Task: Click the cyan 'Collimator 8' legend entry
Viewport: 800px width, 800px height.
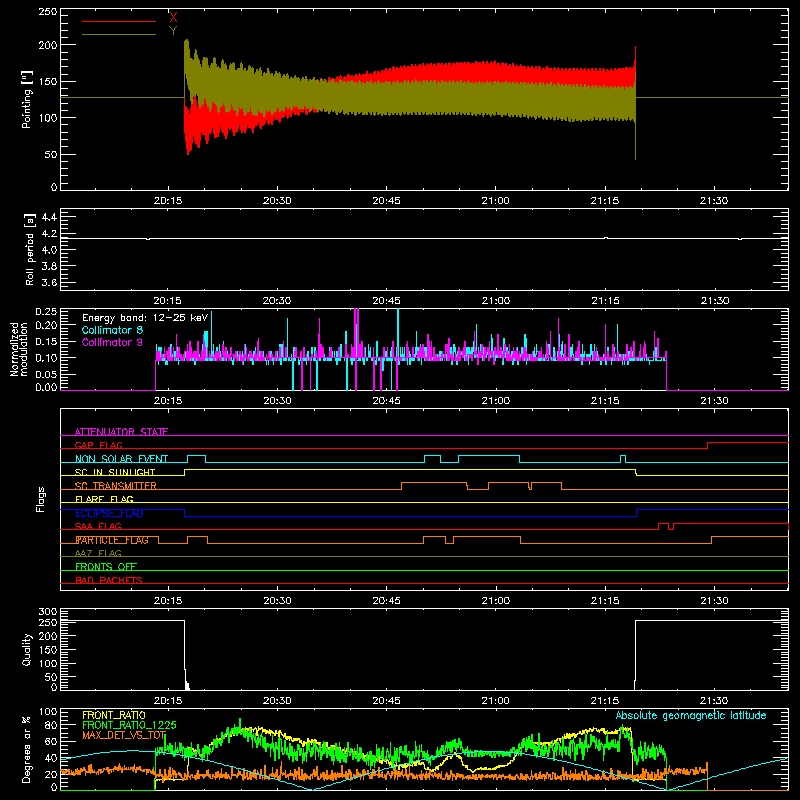Action: coord(112,330)
